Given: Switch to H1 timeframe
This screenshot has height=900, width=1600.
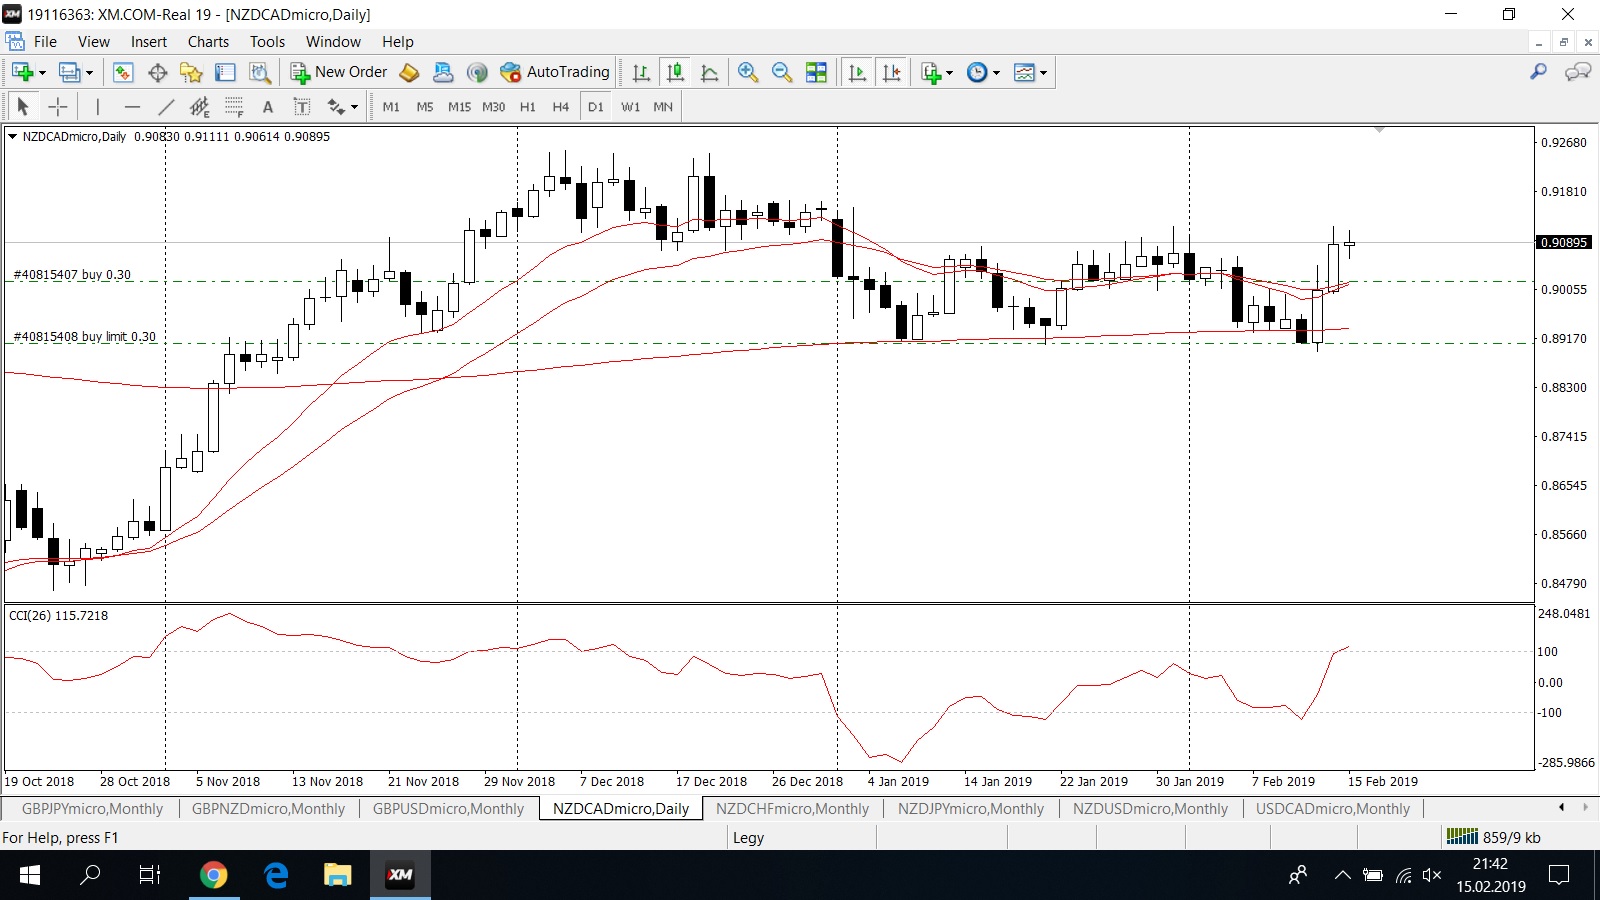Looking at the screenshot, I should [528, 107].
